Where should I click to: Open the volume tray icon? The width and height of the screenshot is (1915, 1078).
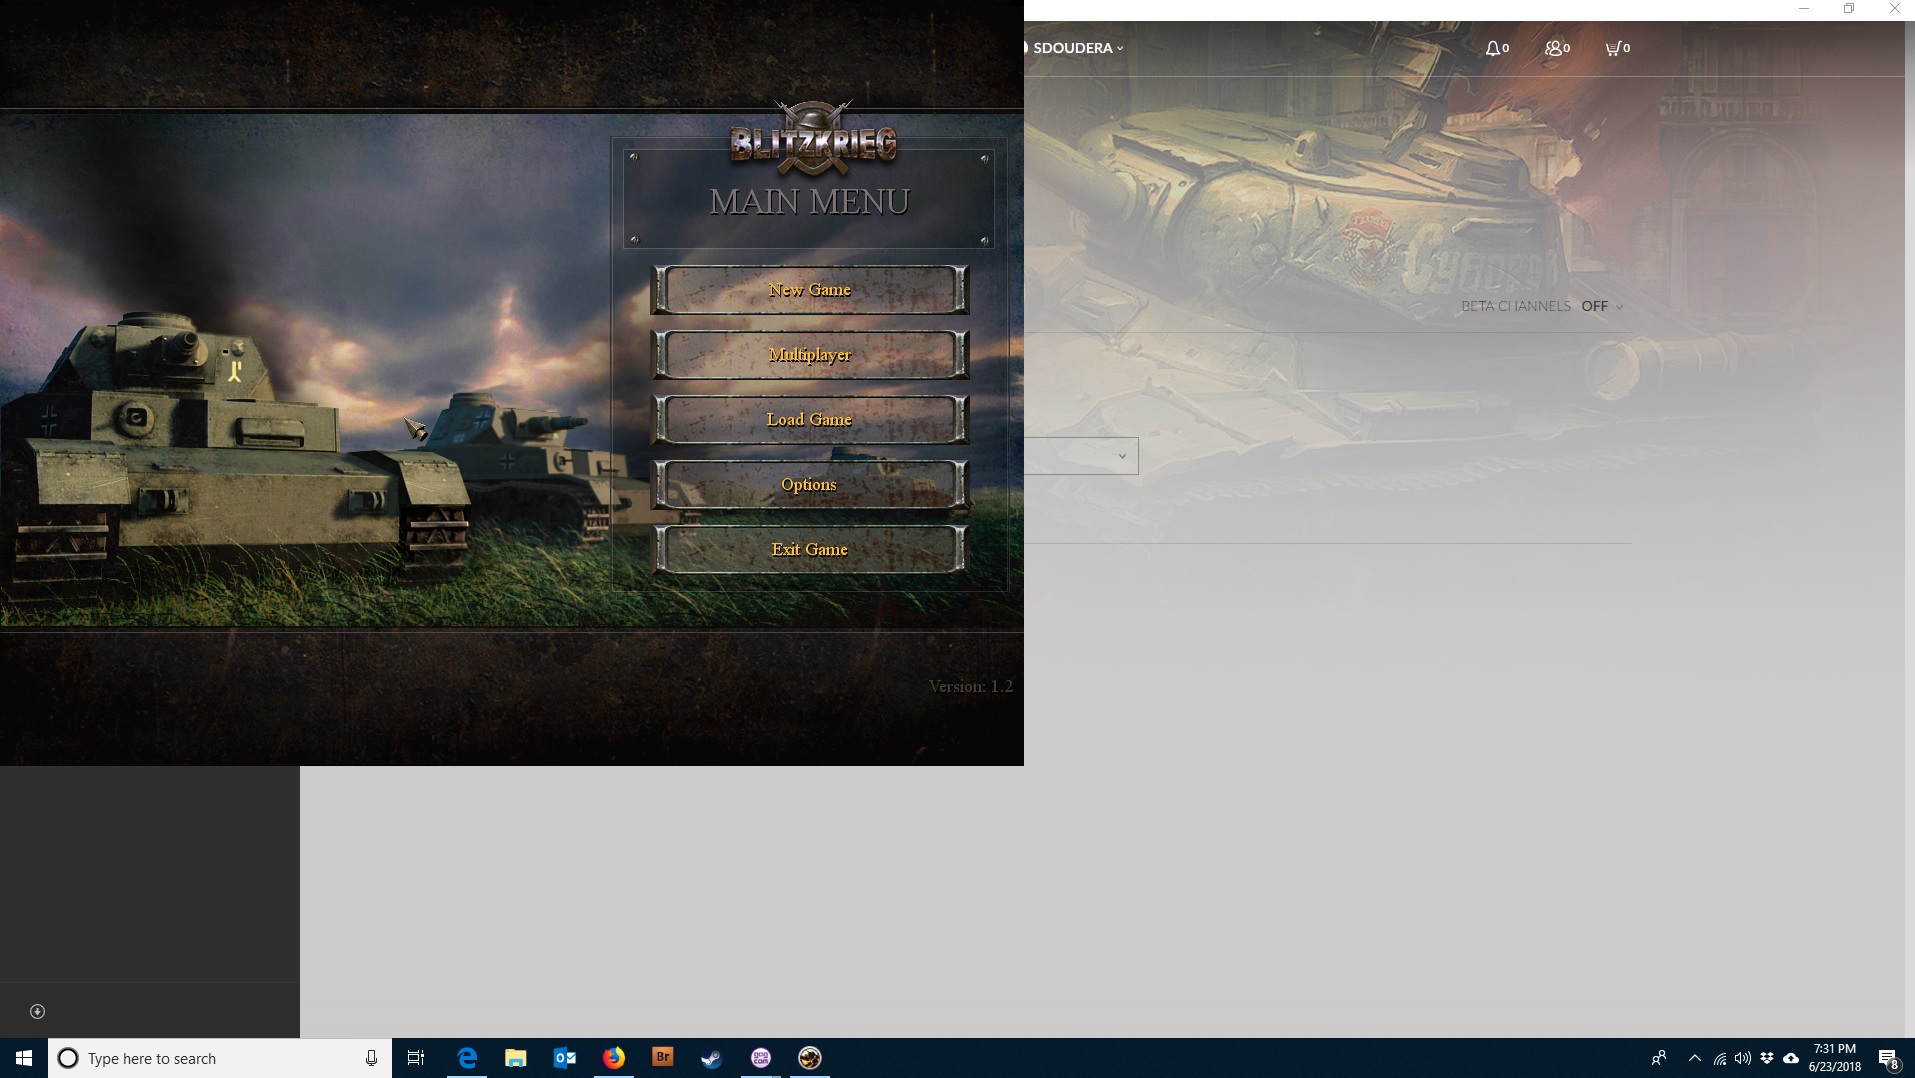tap(1743, 1058)
